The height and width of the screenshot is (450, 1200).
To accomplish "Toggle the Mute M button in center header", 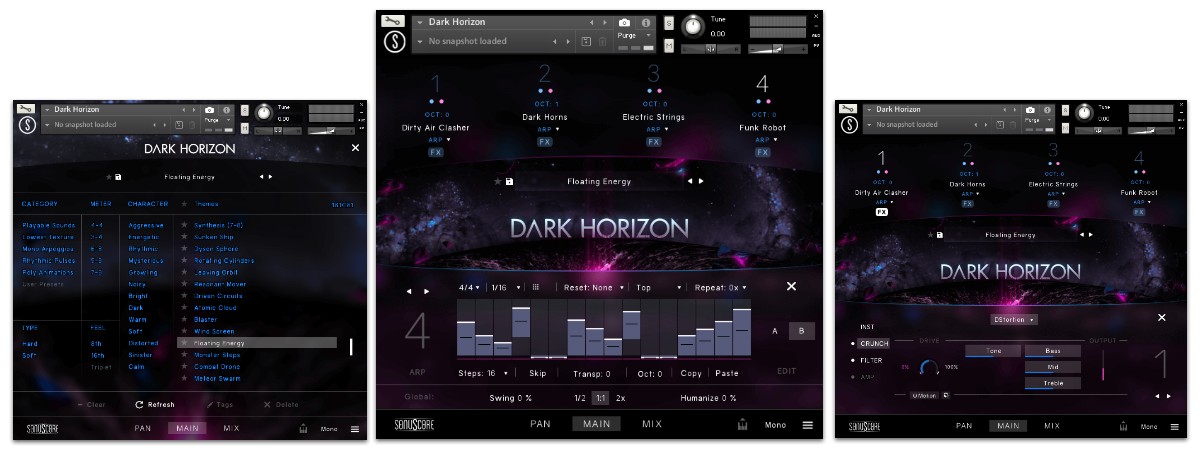I will point(668,44).
